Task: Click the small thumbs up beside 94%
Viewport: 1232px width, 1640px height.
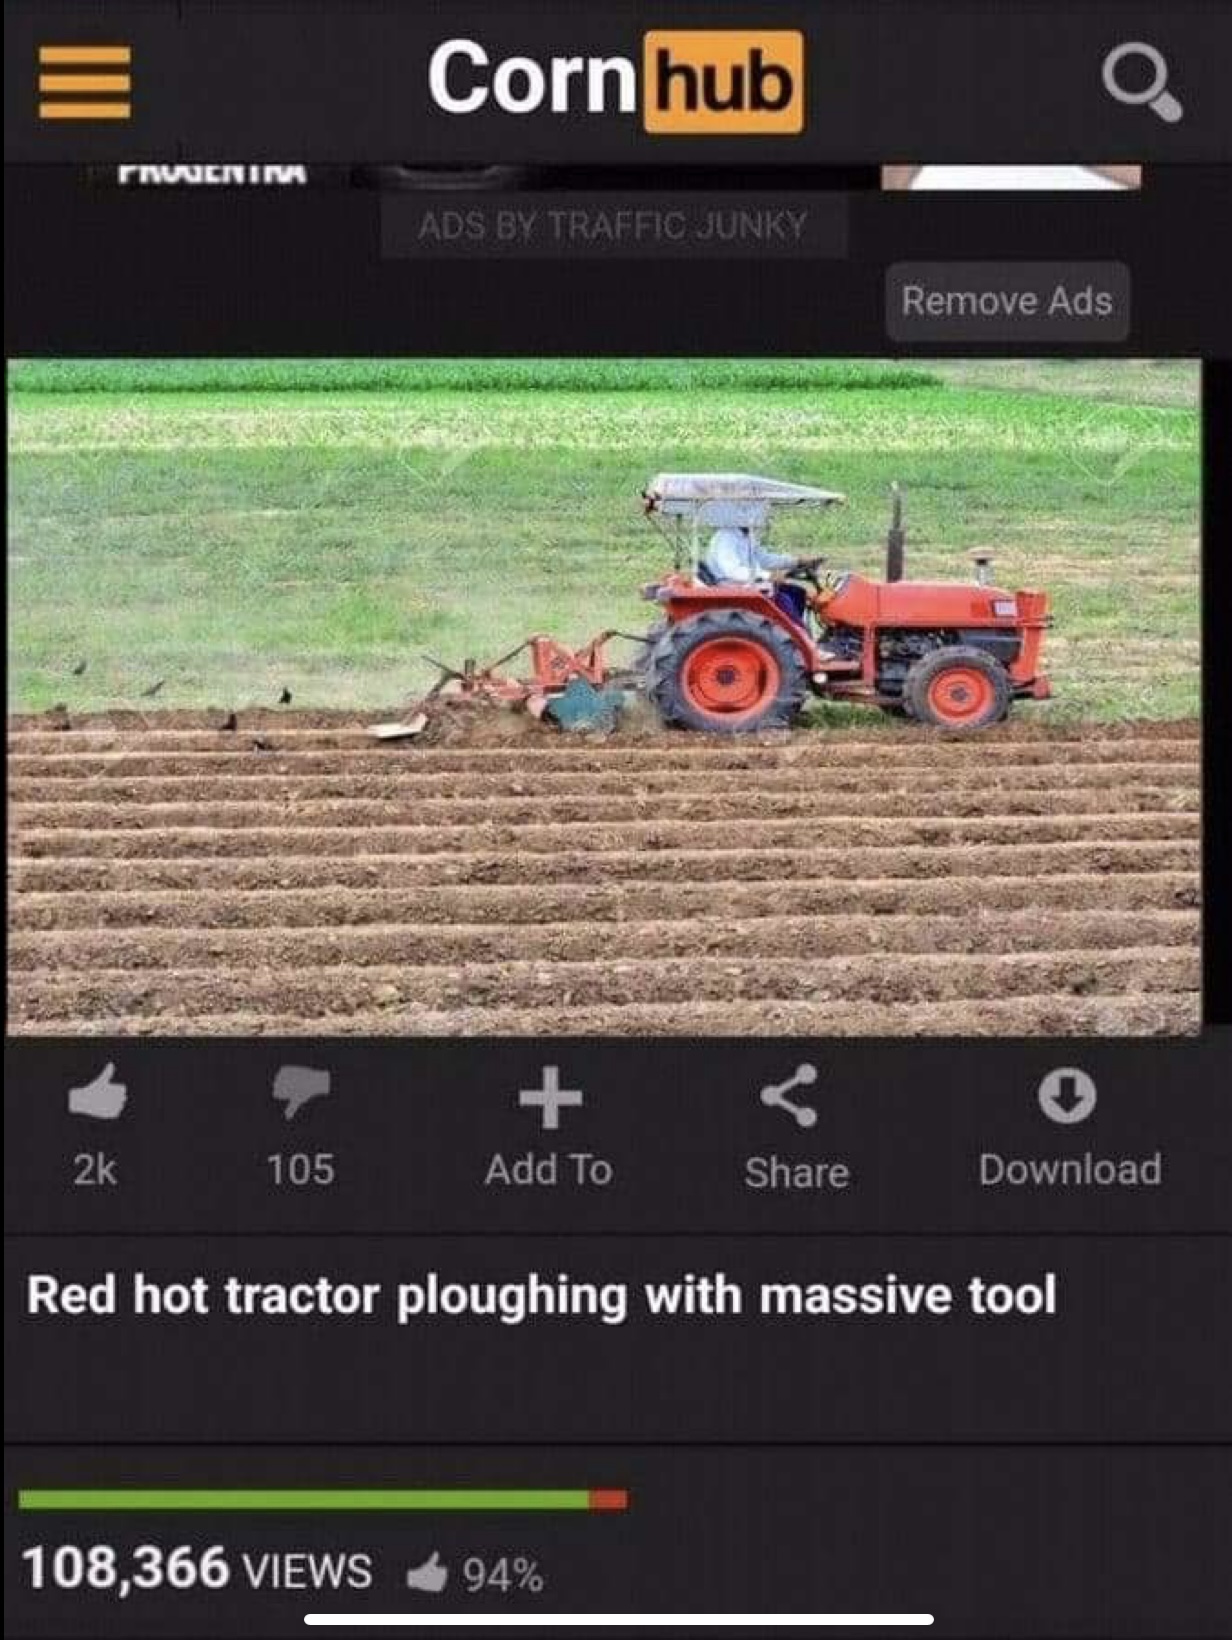Action: pyautogui.click(x=427, y=1574)
